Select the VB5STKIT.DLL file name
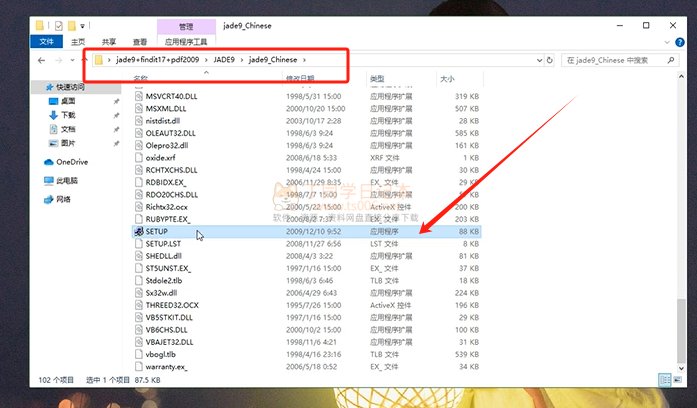Image resolution: width=697 pixels, height=408 pixels. 169,318
